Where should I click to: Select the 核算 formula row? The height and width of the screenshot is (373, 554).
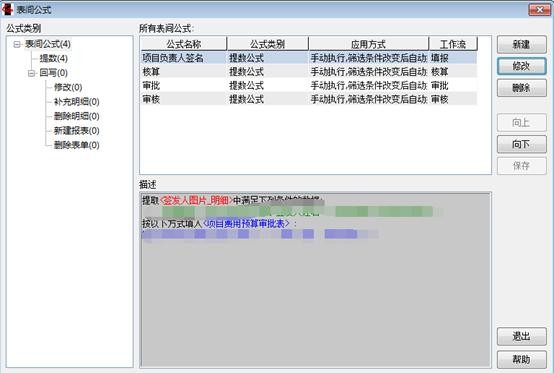coord(309,72)
